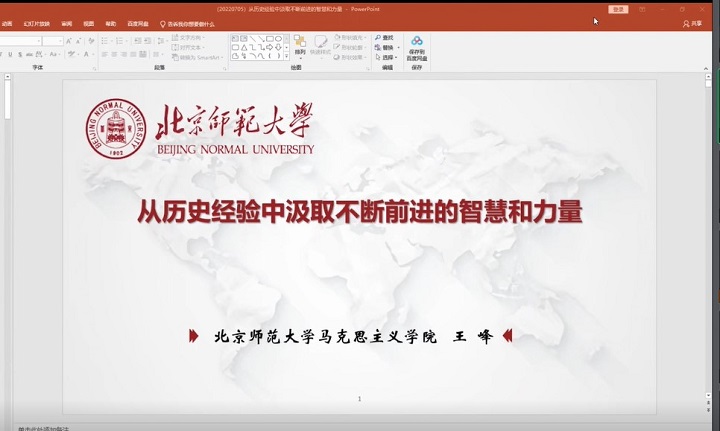
Task: Open the 选择 (Select) dropdown
Action: click(388, 56)
